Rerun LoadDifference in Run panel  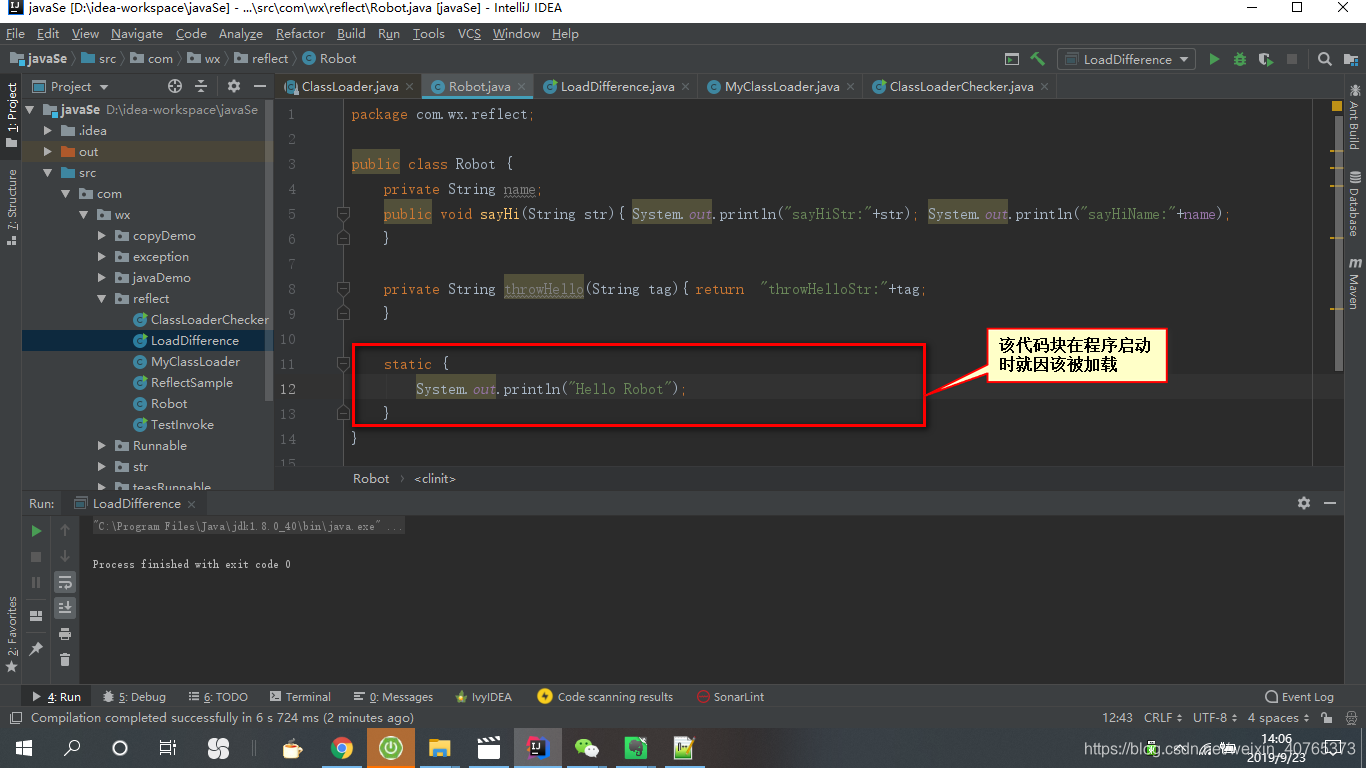36,531
